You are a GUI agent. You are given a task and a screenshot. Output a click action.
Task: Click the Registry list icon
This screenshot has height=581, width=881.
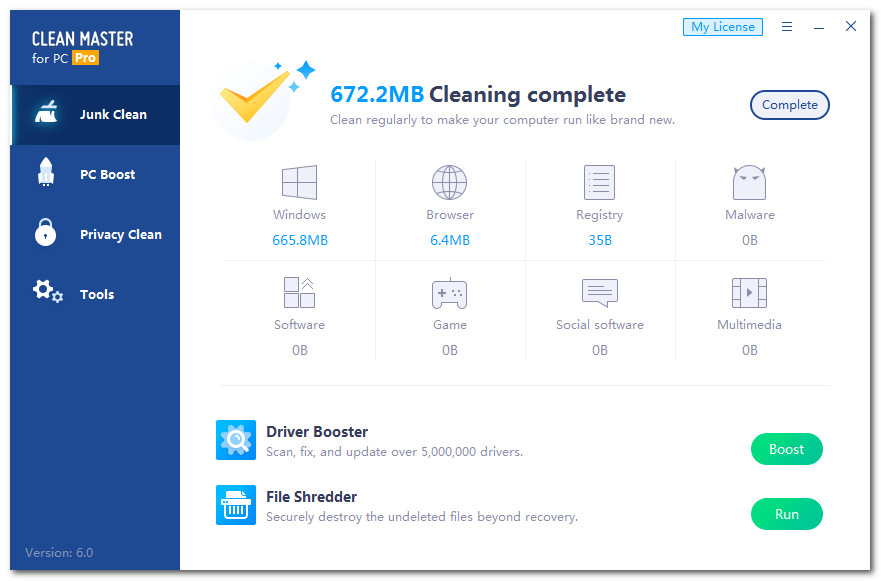coord(600,182)
